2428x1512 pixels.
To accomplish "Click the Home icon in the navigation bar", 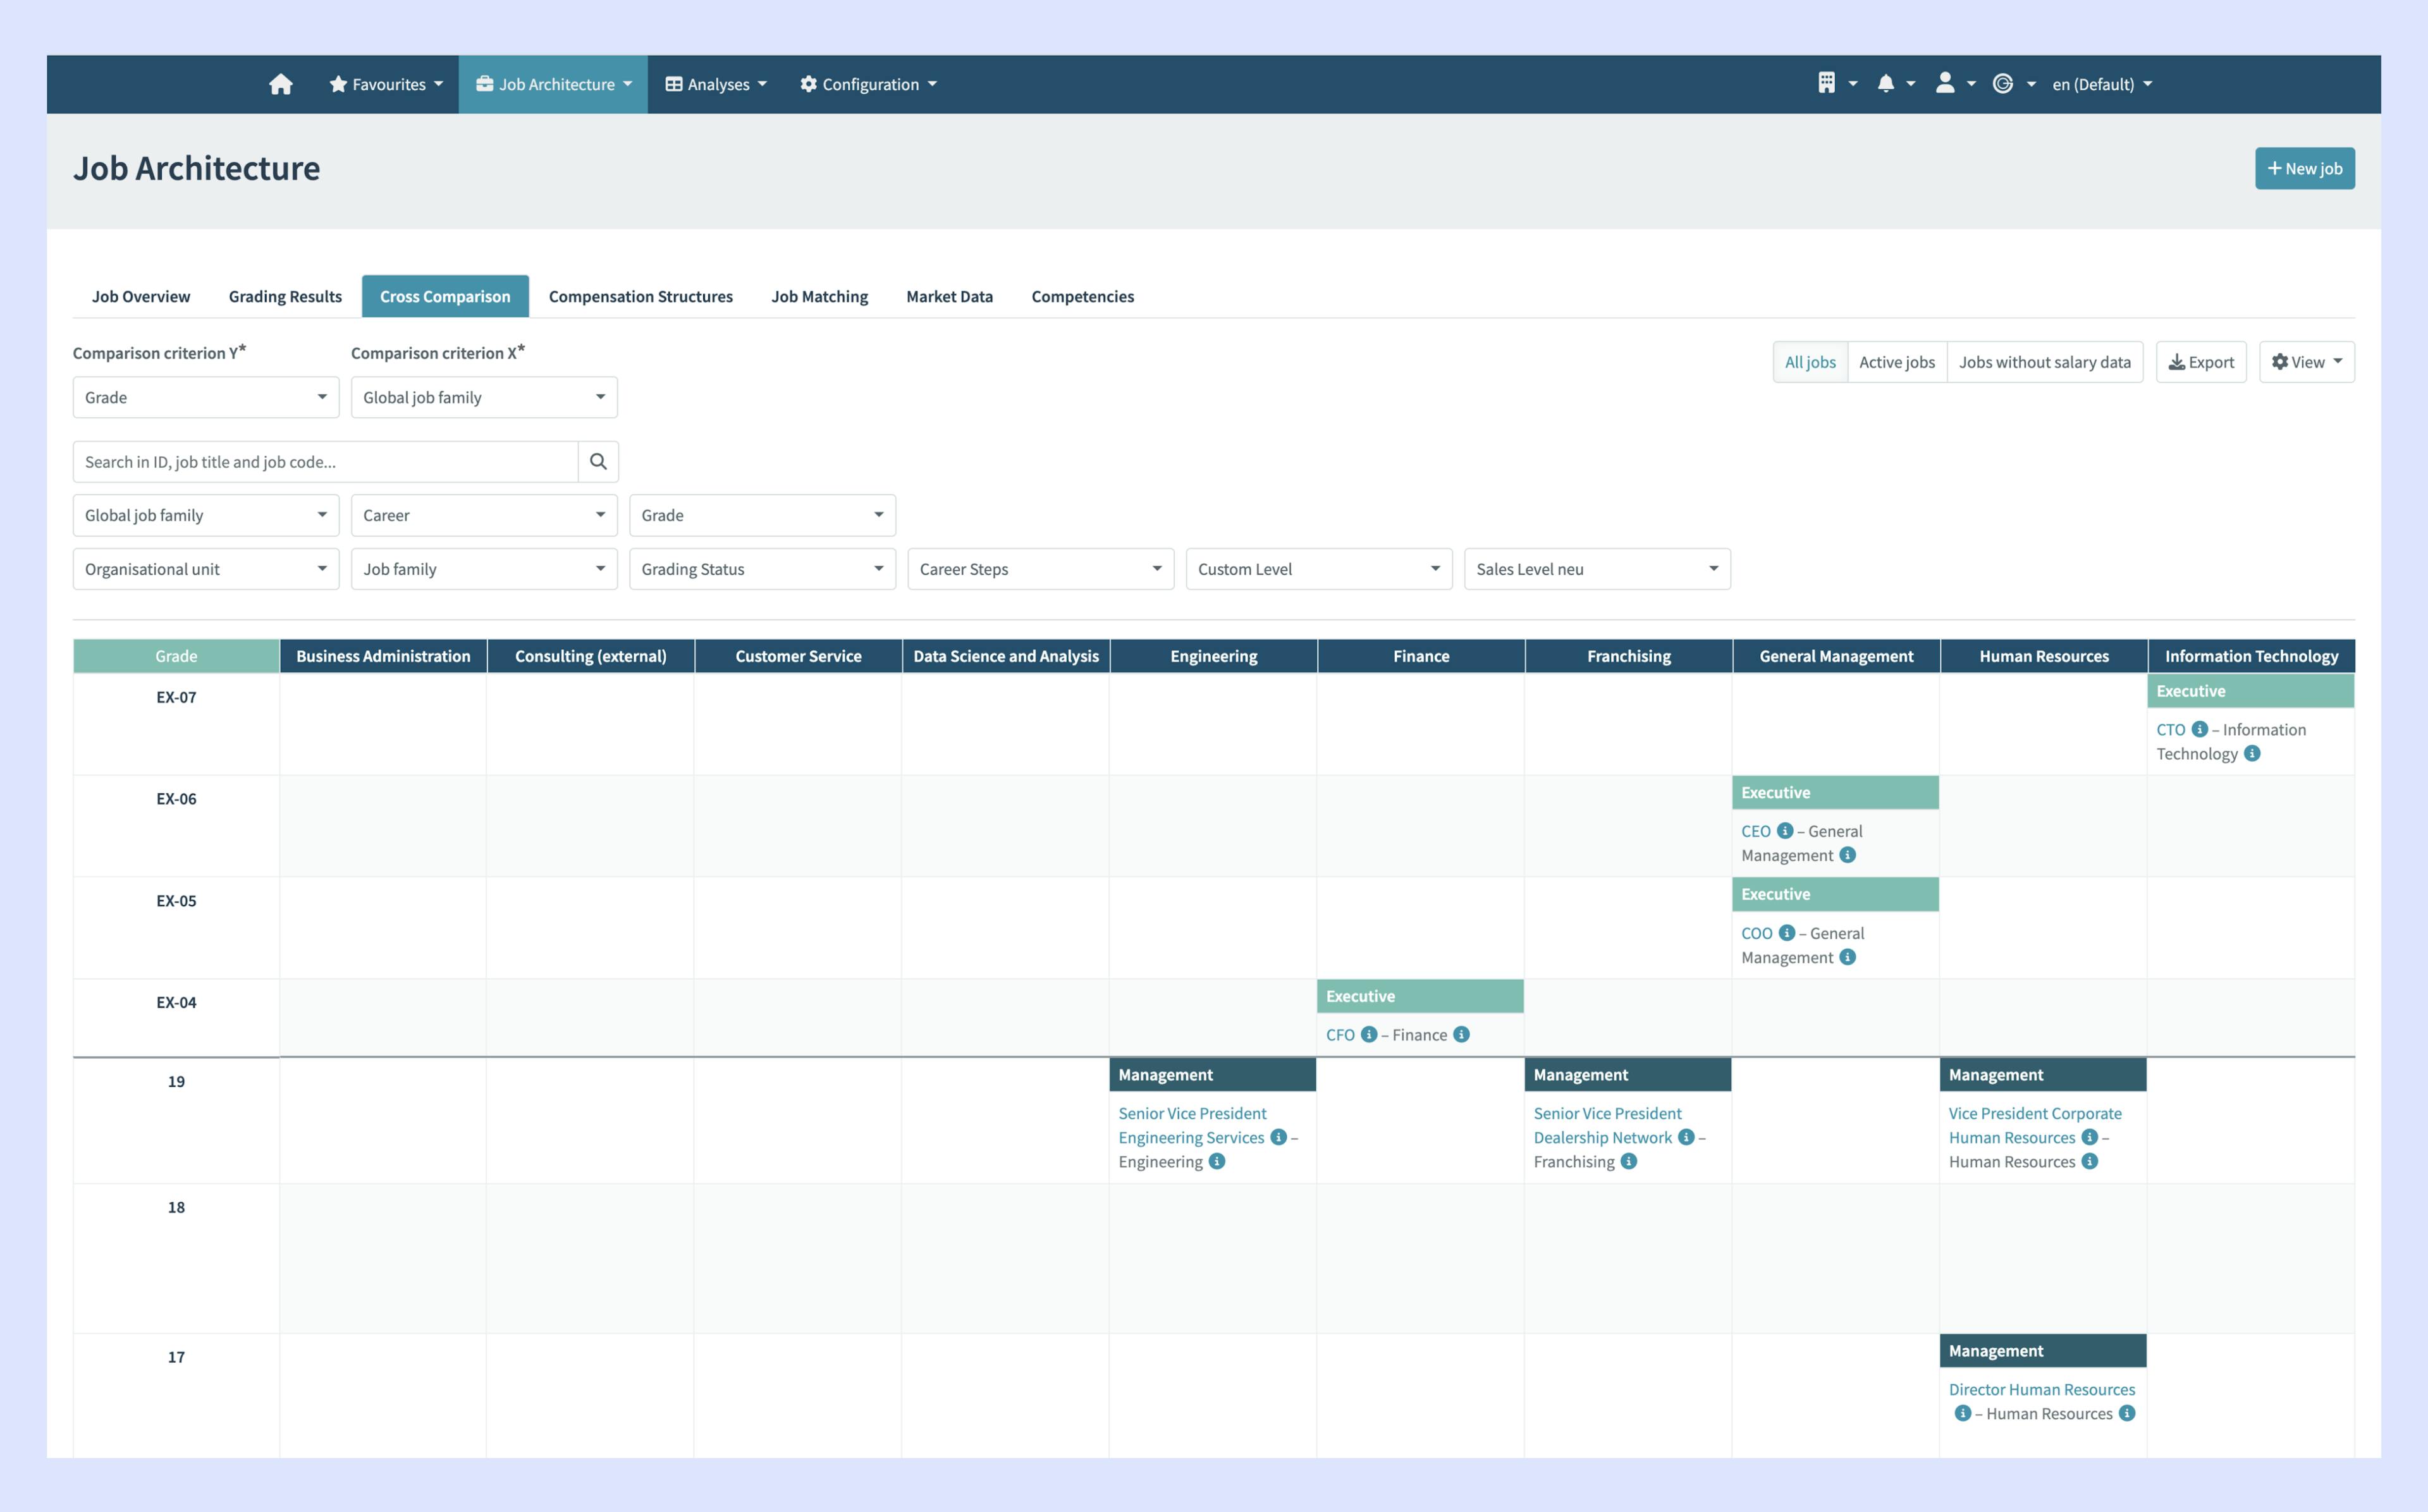I will [x=281, y=84].
